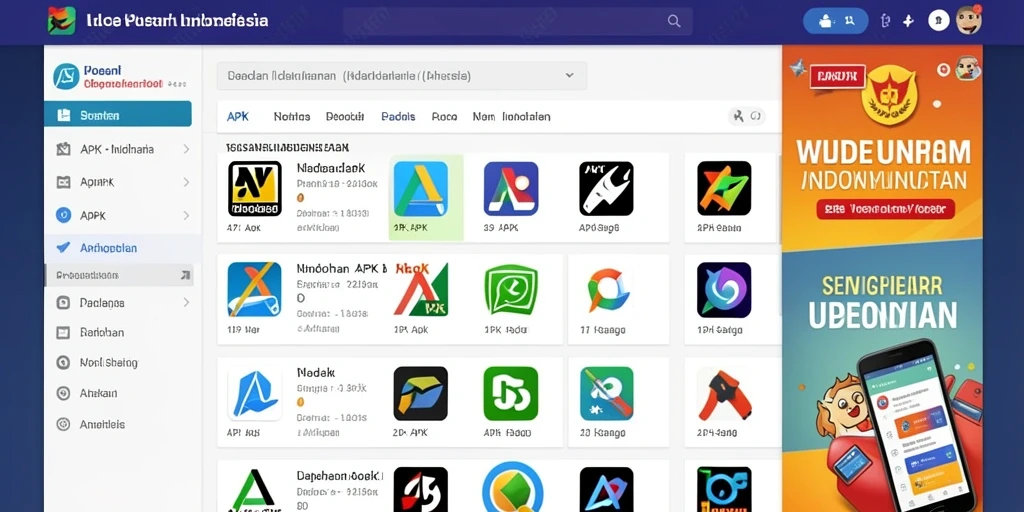This screenshot has height=512, width=1024.
Task: Click the circular icon beside Anakain
Action: coord(63,393)
